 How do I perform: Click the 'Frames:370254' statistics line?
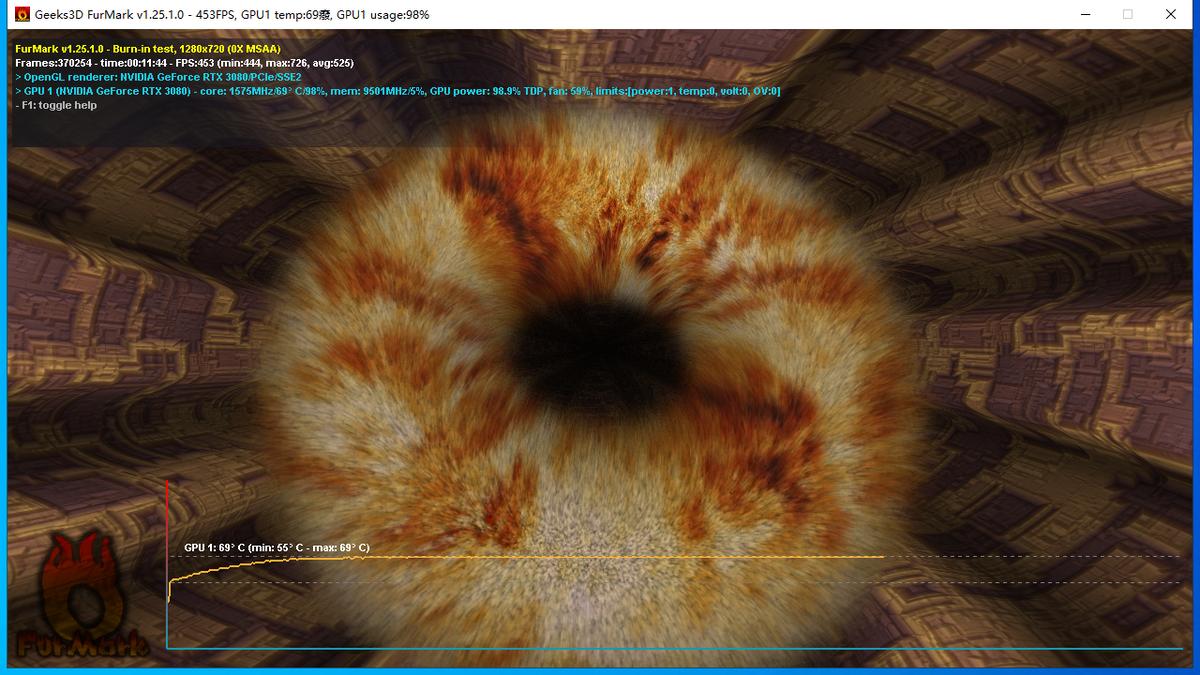click(x=185, y=62)
